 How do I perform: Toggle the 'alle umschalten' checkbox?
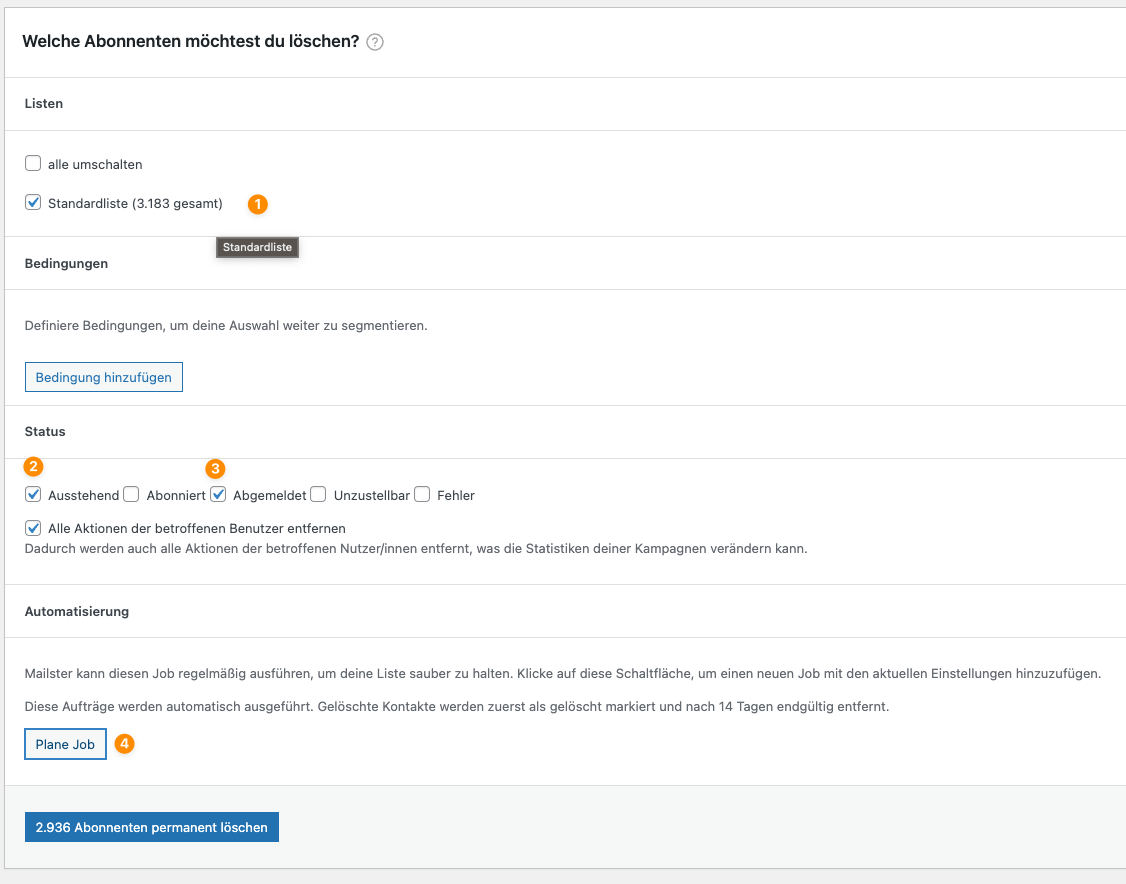(33, 163)
